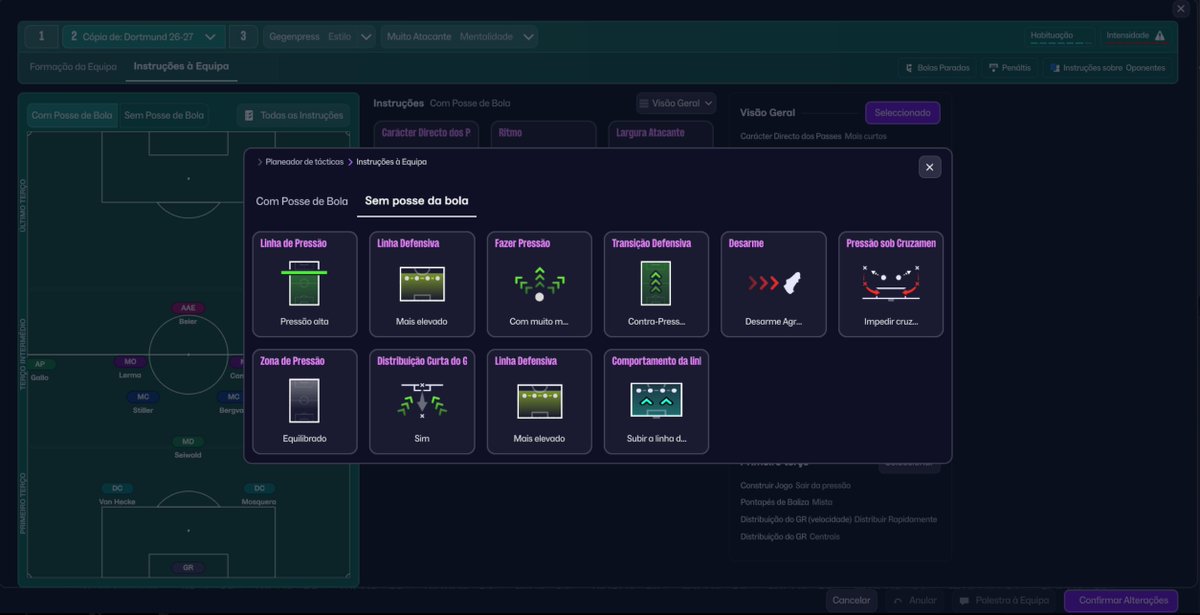This screenshot has width=1200, height=615.
Task: Click the Habituação familiarity indicator
Action: pyautogui.click(x=1059, y=36)
